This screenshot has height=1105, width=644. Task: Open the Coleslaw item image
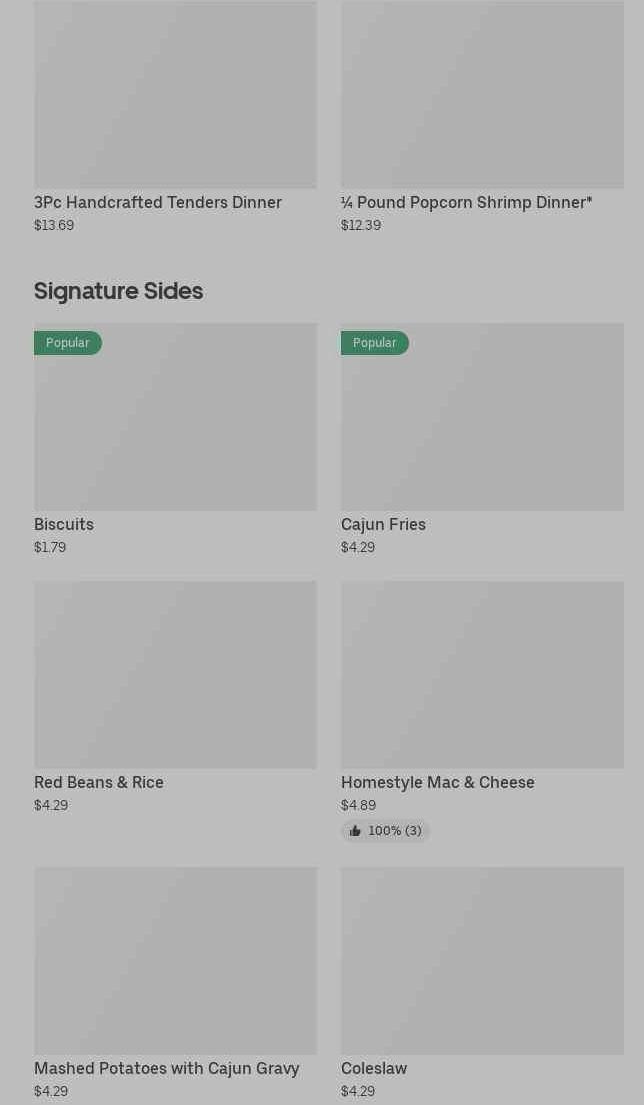point(482,960)
